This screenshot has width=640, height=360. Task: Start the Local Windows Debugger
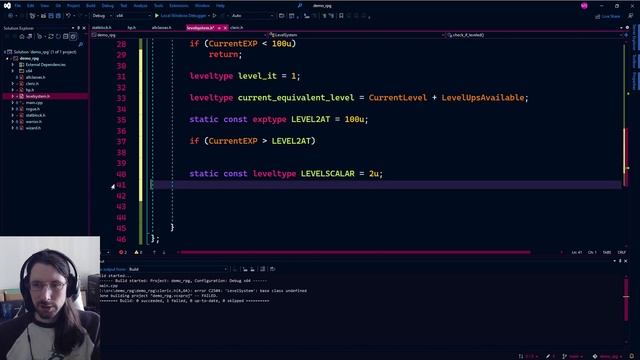181,16
